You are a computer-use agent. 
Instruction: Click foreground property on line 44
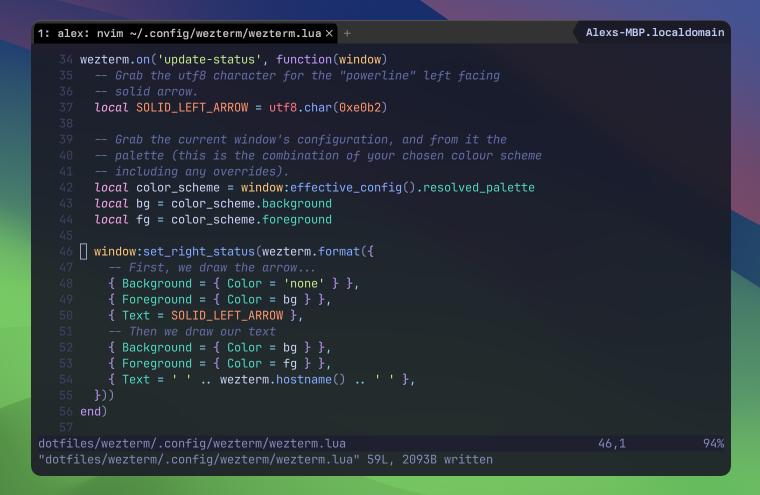(x=297, y=220)
